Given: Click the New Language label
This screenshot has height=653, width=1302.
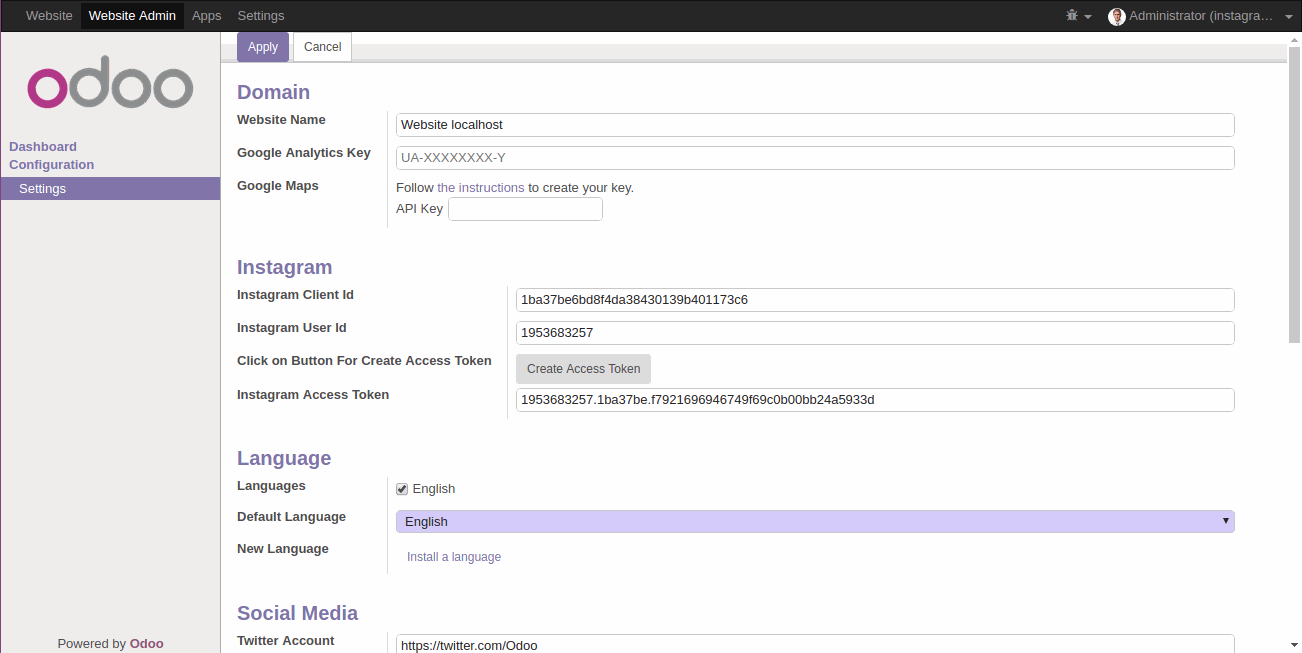Looking at the screenshot, I should 283,549.
